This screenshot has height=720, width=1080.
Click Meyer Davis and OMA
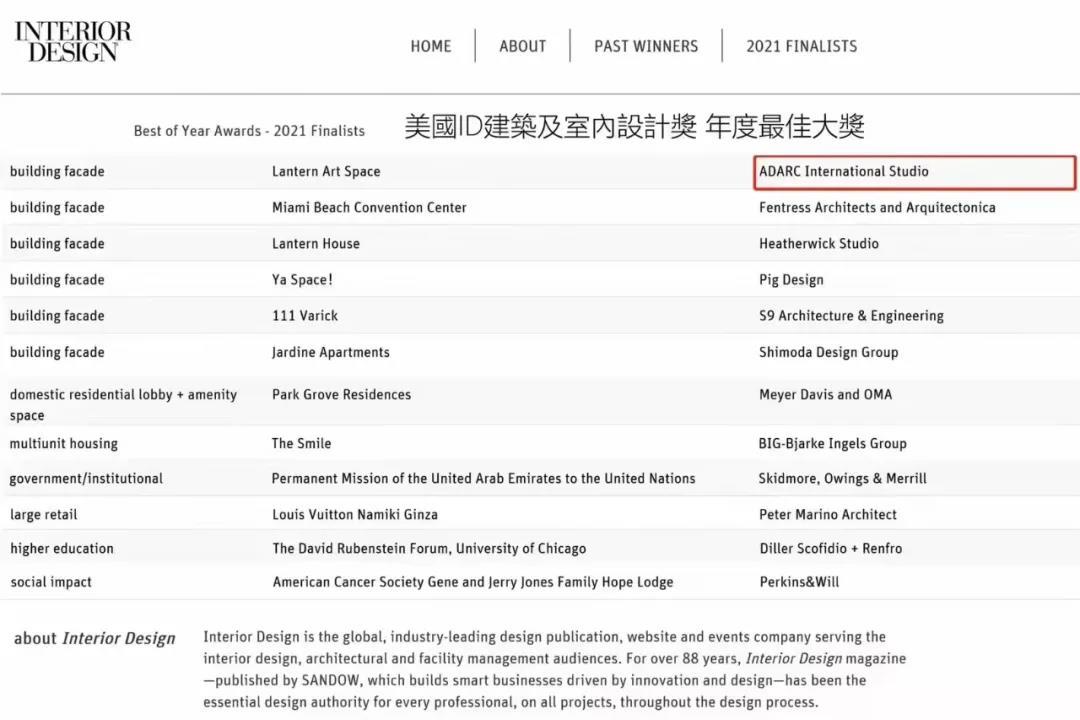(x=825, y=395)
